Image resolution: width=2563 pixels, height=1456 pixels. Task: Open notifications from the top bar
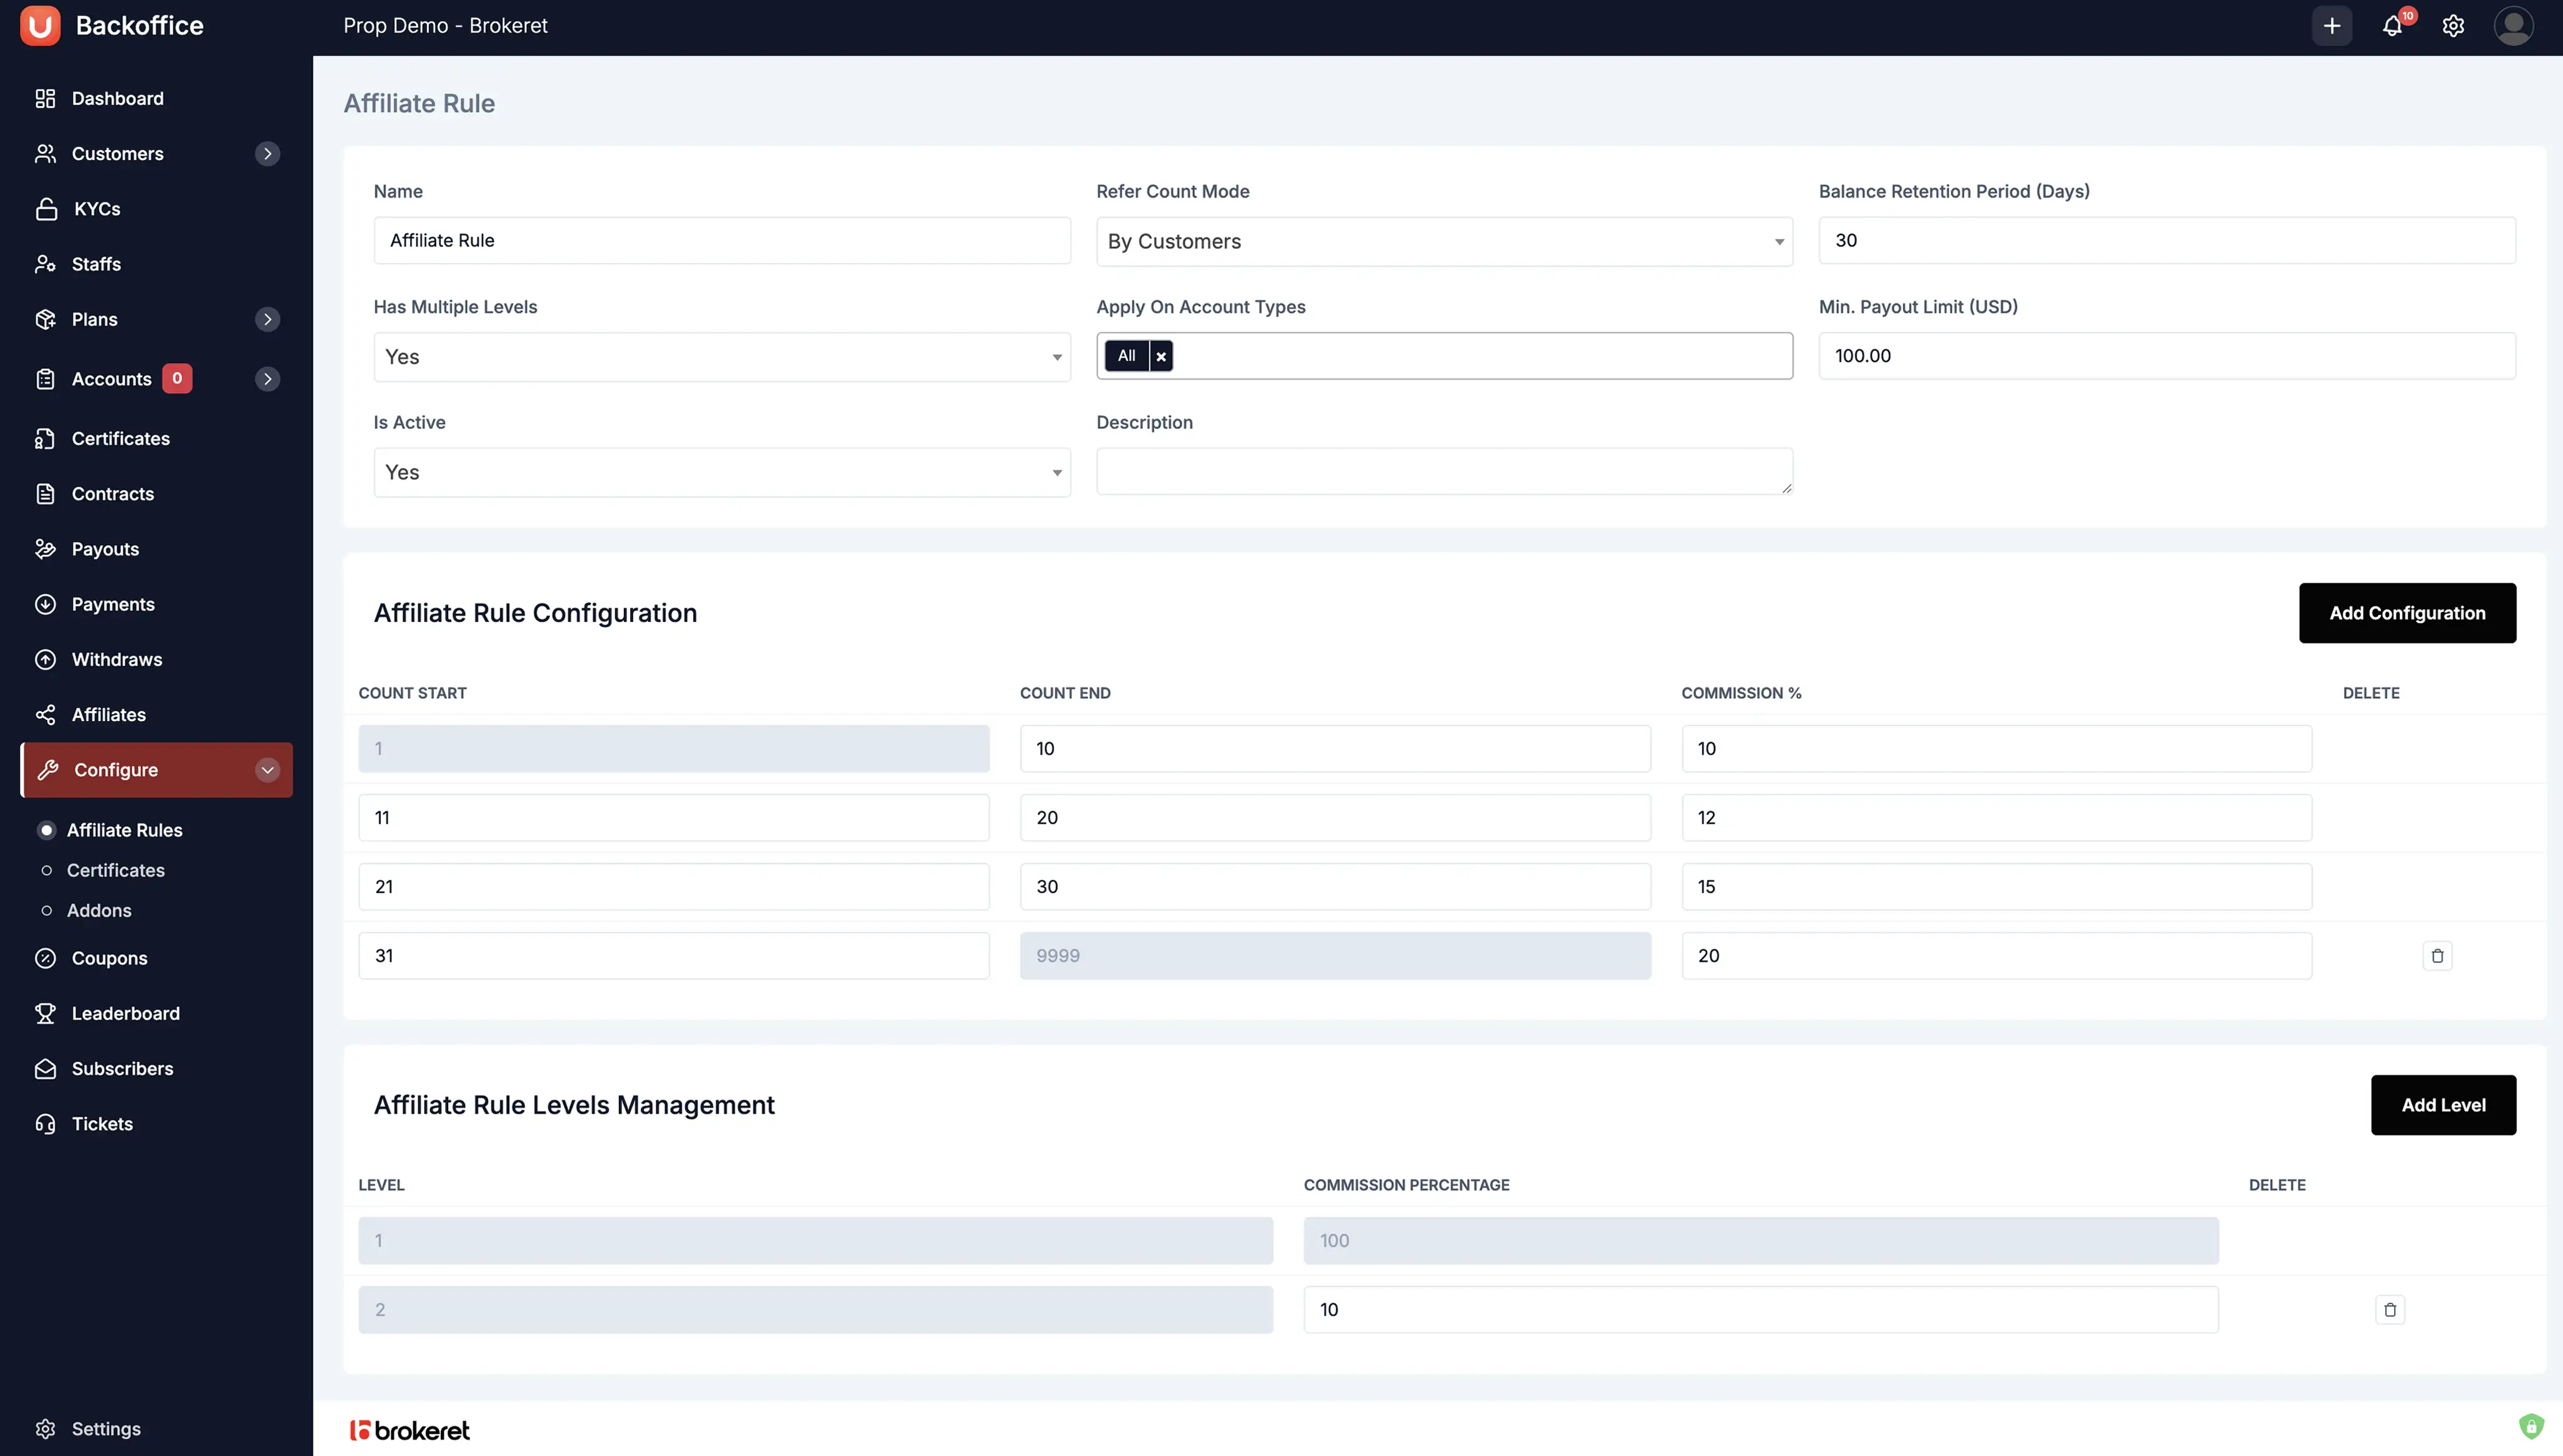click(x=2393, y=26)
